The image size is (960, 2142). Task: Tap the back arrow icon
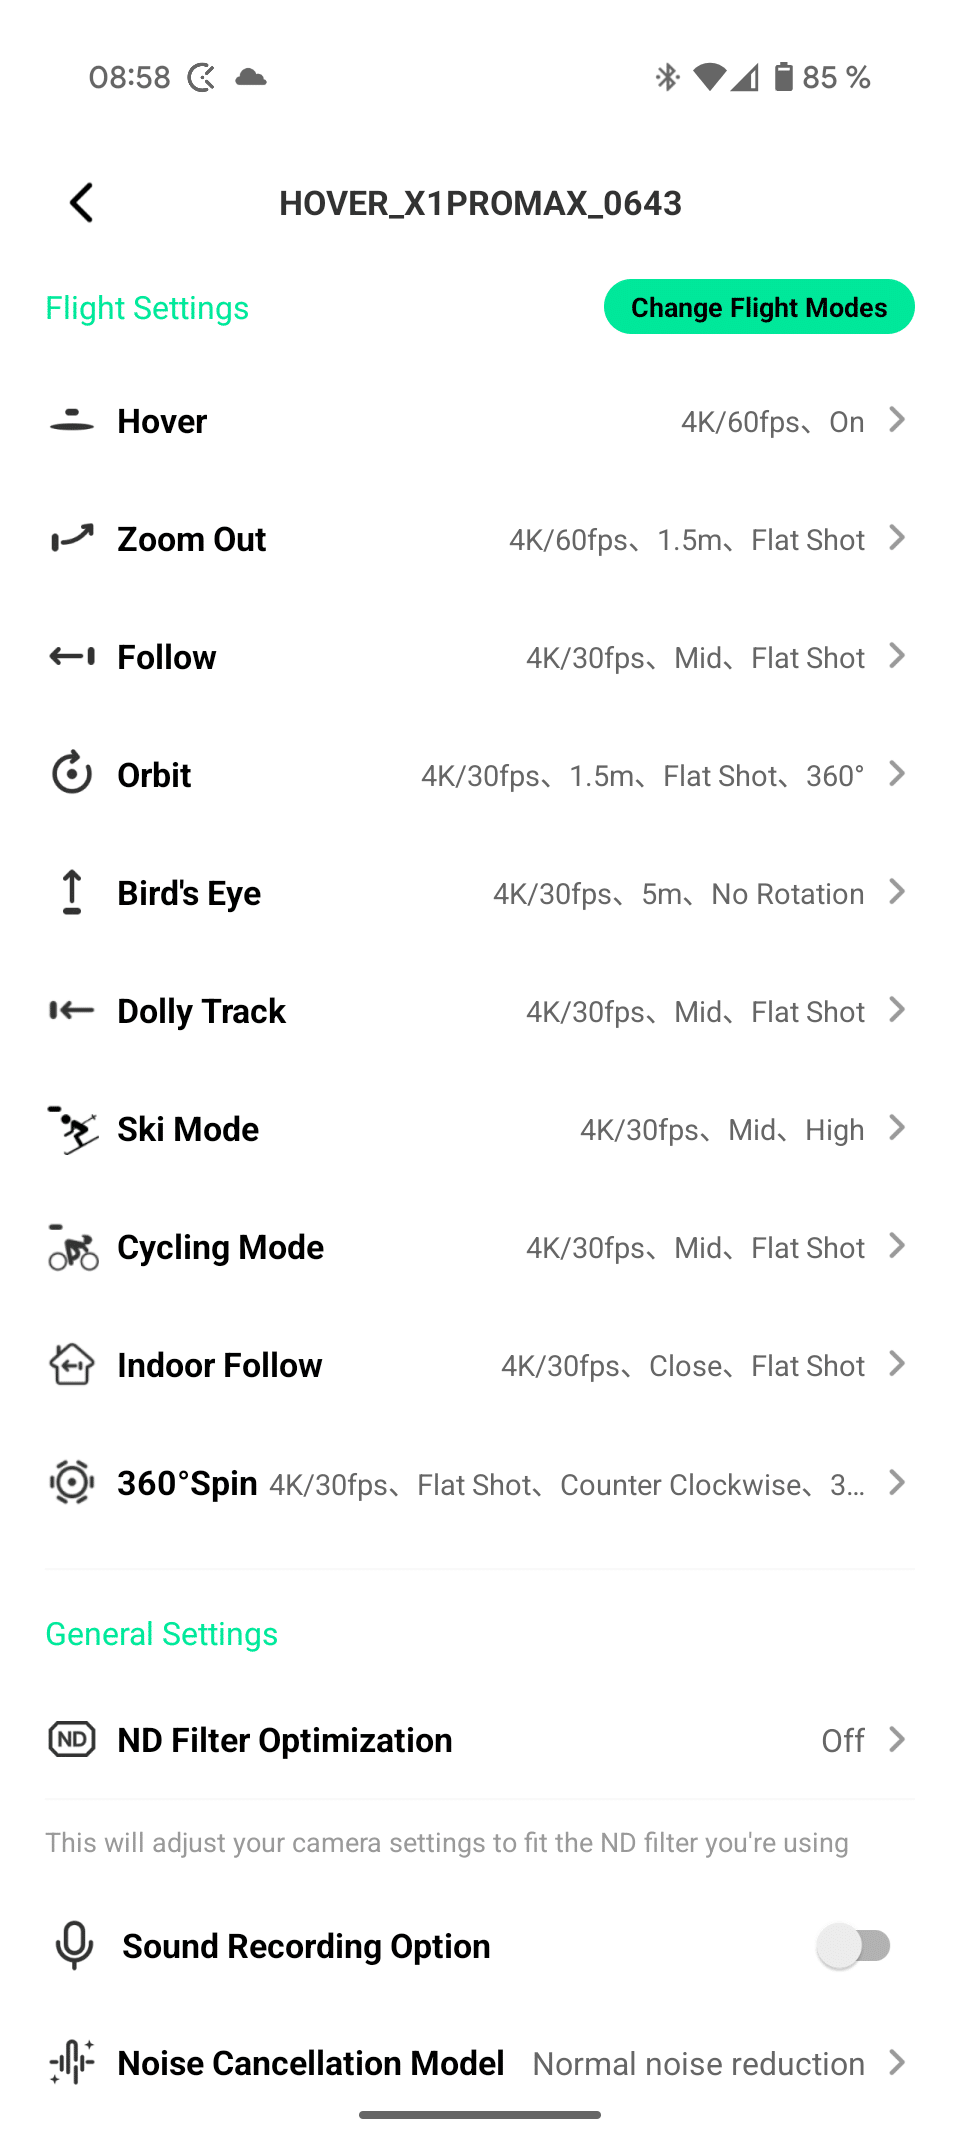pos(82,203)
